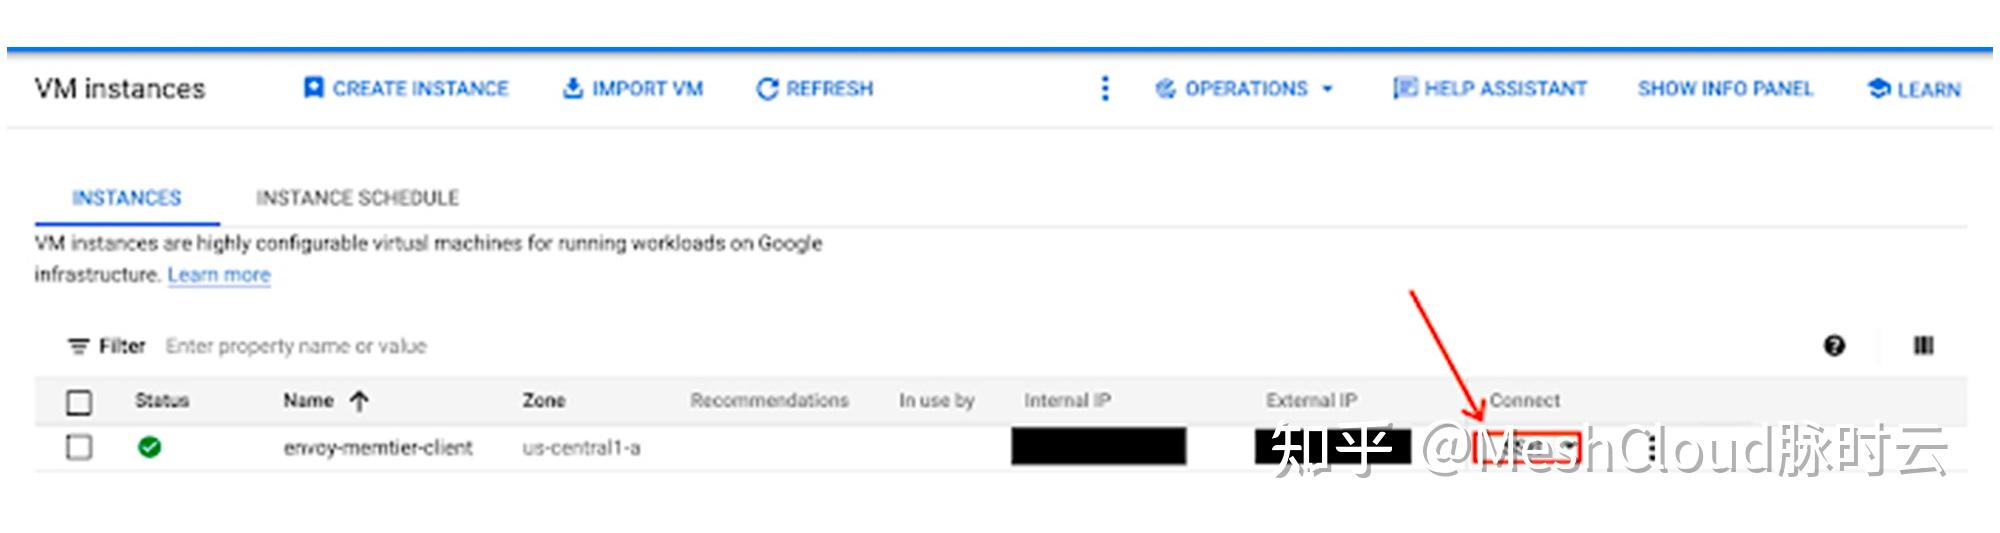Open the Learn more link

[219, 275]
